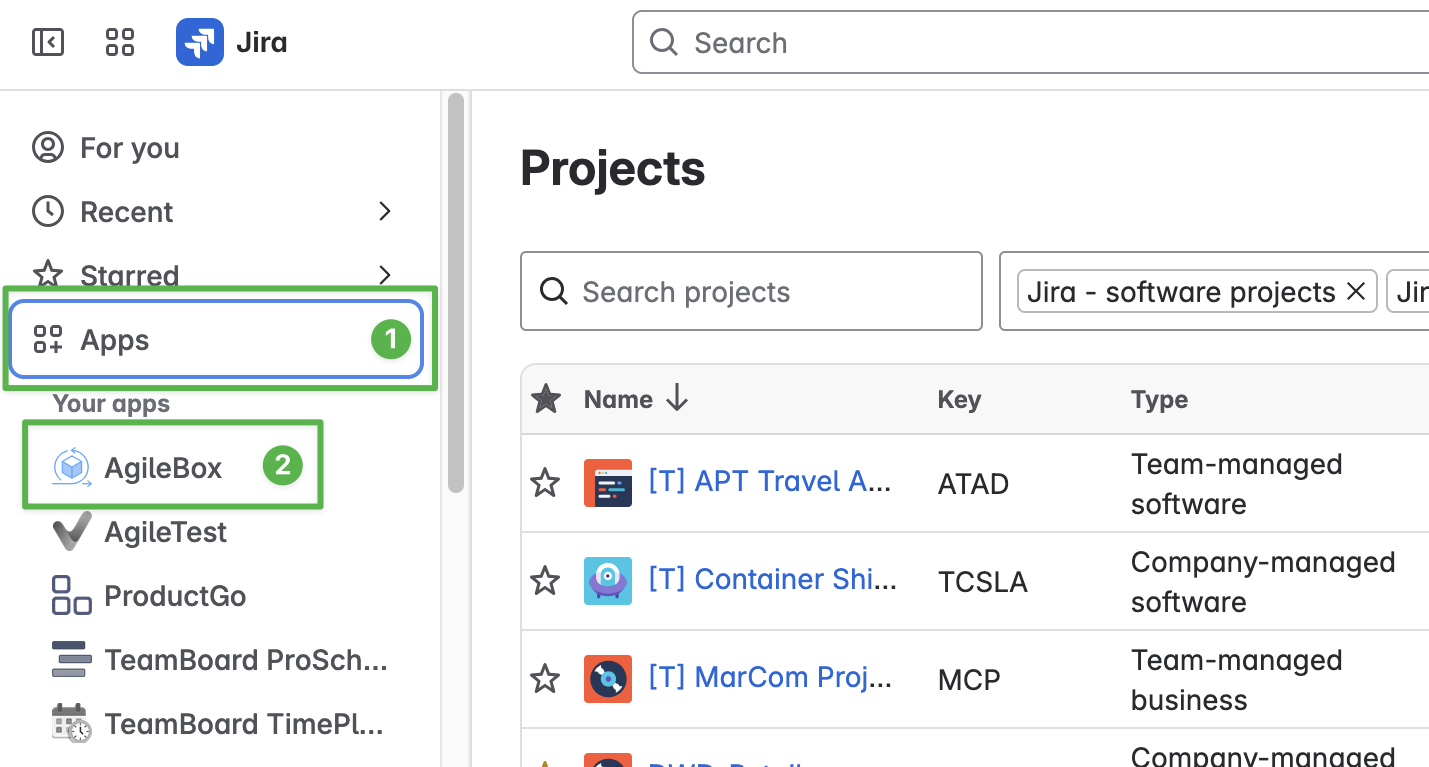Remove the Jira software projects filter

click(1356, 291)
